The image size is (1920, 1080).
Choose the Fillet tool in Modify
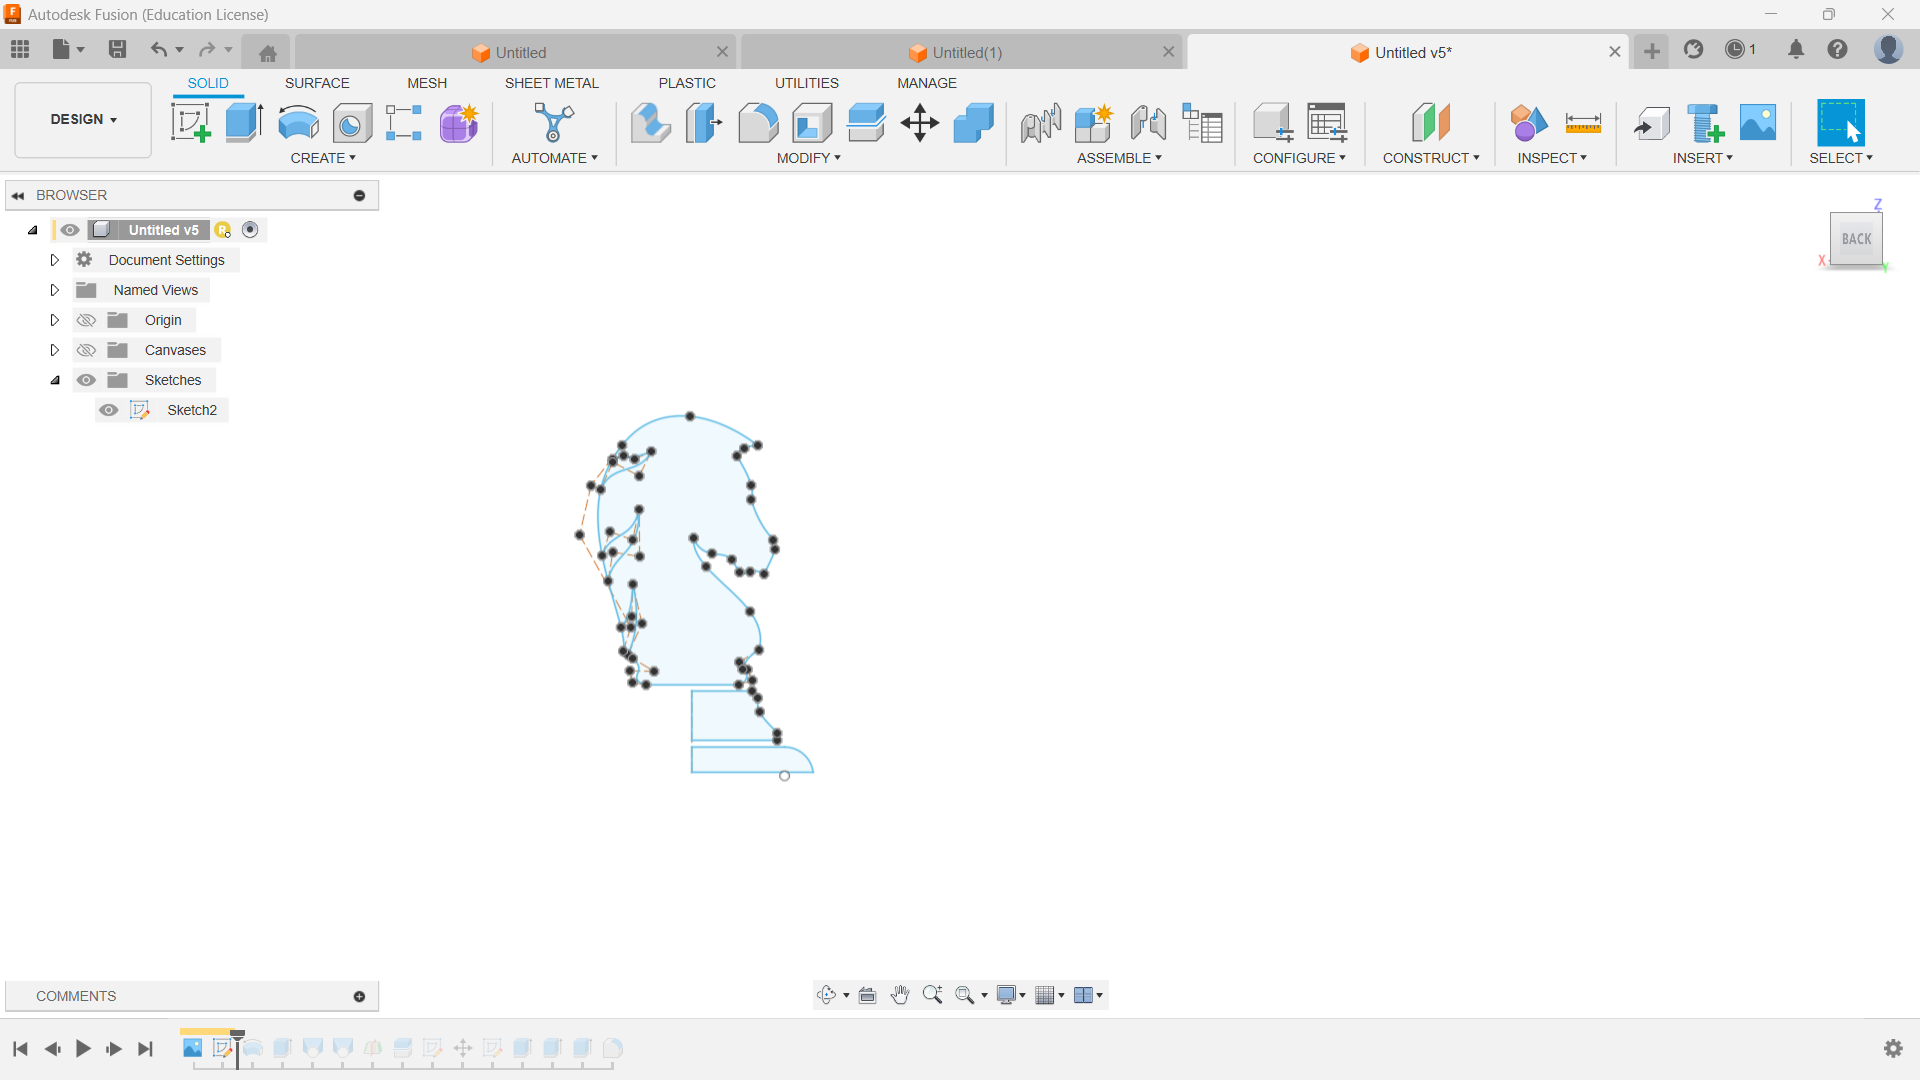click(758, 123)
